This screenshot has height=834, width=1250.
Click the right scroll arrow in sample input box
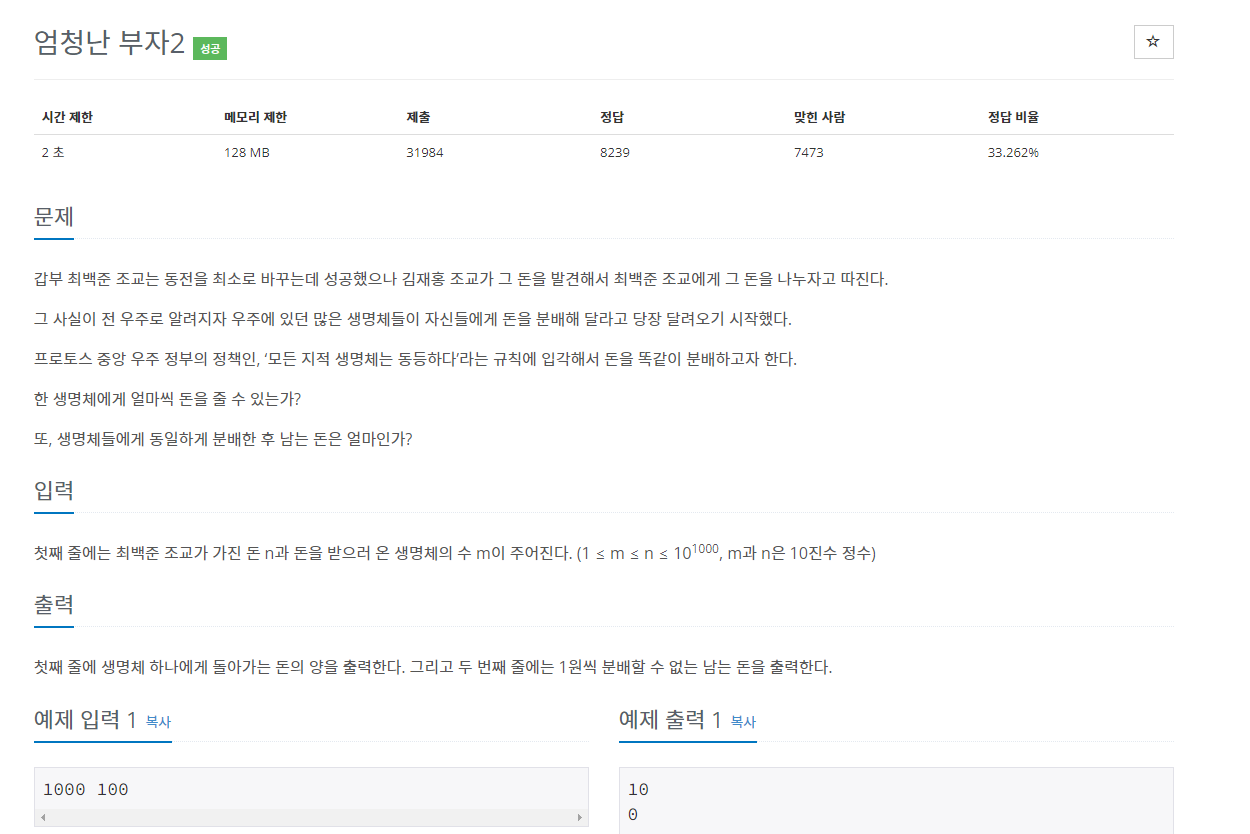click(580, 817)
